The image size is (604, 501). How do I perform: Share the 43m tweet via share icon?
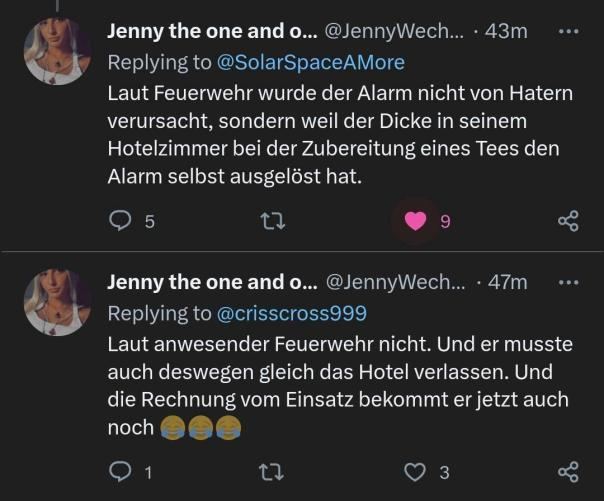point(568,221)
